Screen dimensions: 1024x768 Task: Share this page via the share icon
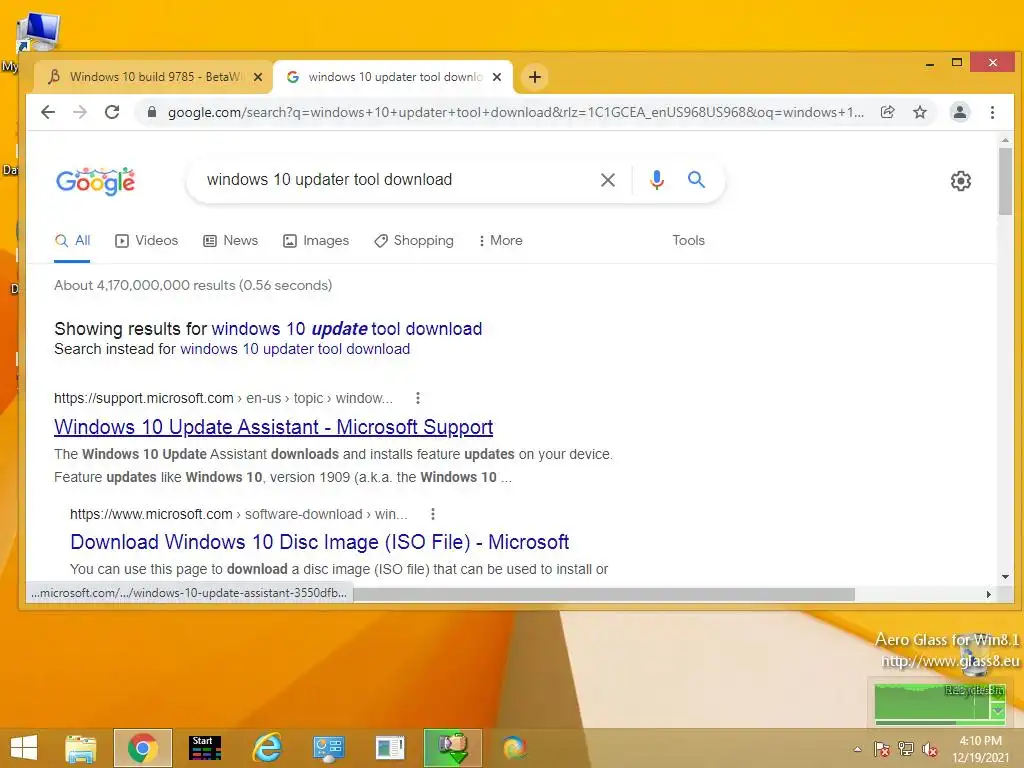pos(887,112)
